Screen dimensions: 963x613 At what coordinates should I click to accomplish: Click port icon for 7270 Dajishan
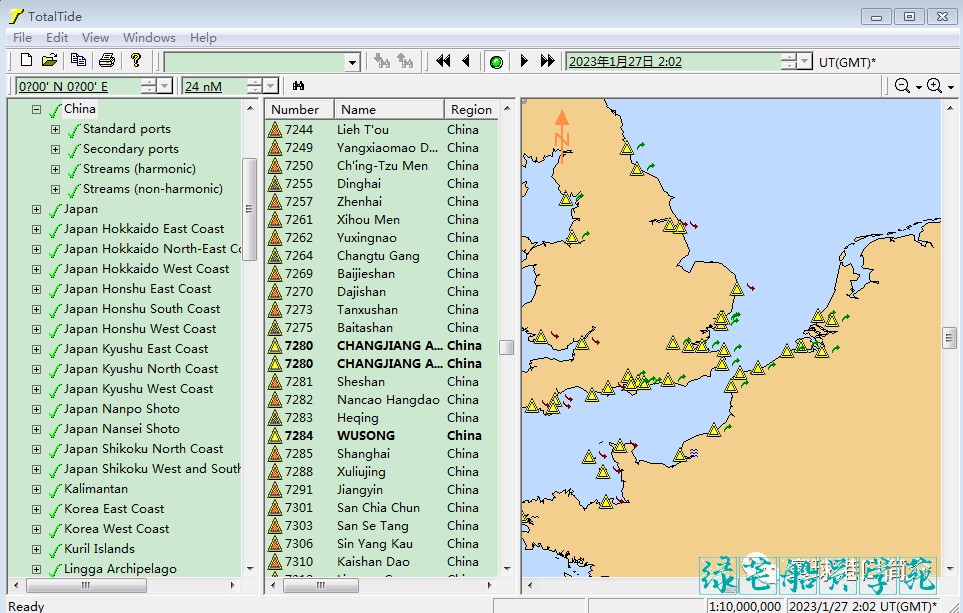(x=275, y=292)
